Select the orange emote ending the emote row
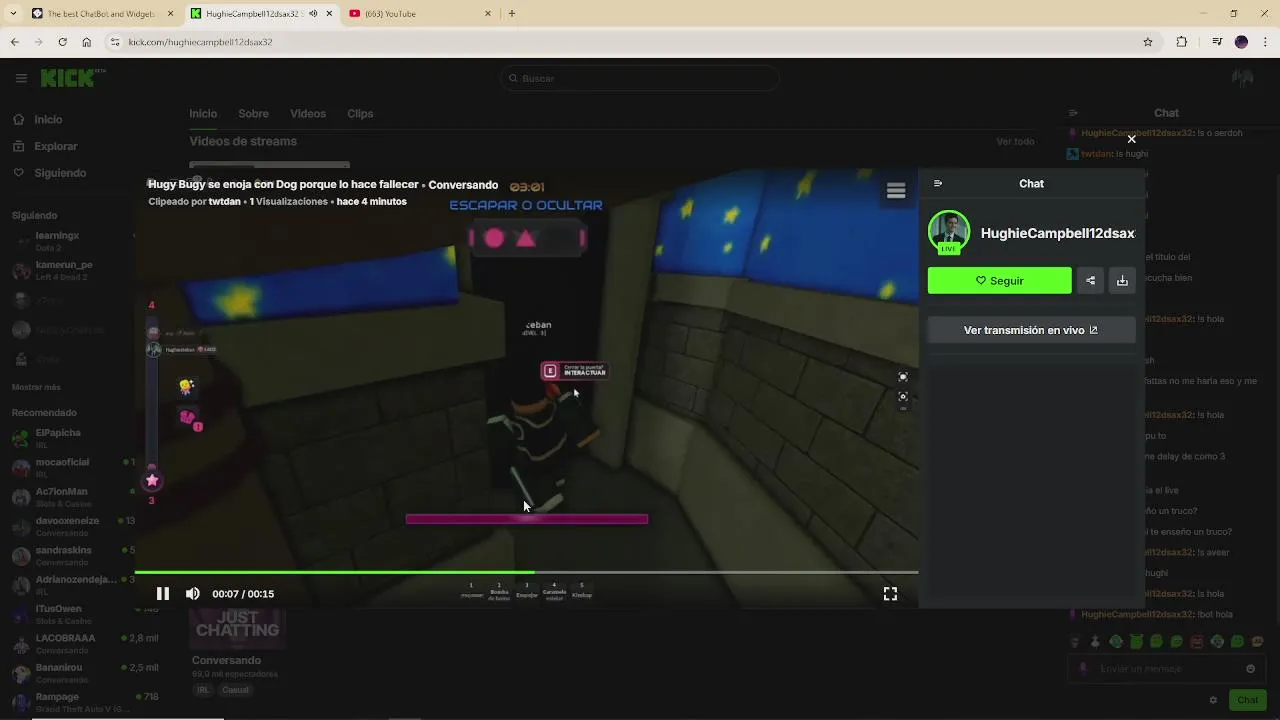 pos(1258,642)
